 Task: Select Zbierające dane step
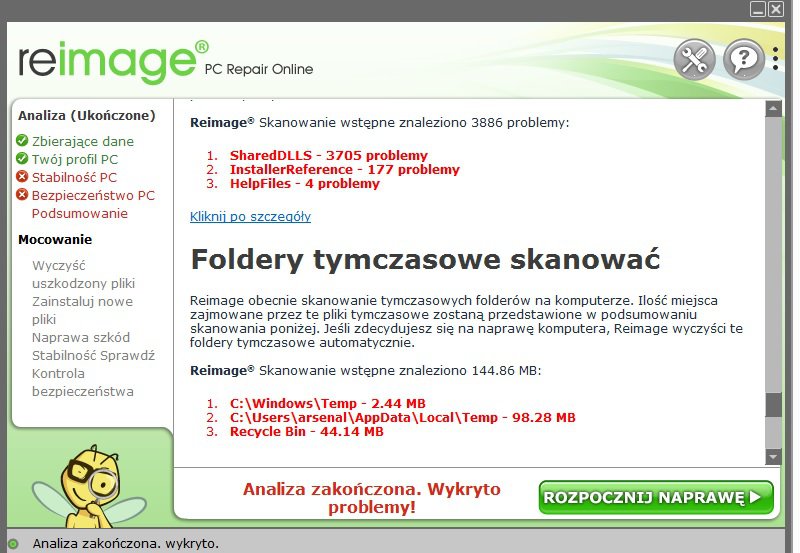tap(83, 141)
